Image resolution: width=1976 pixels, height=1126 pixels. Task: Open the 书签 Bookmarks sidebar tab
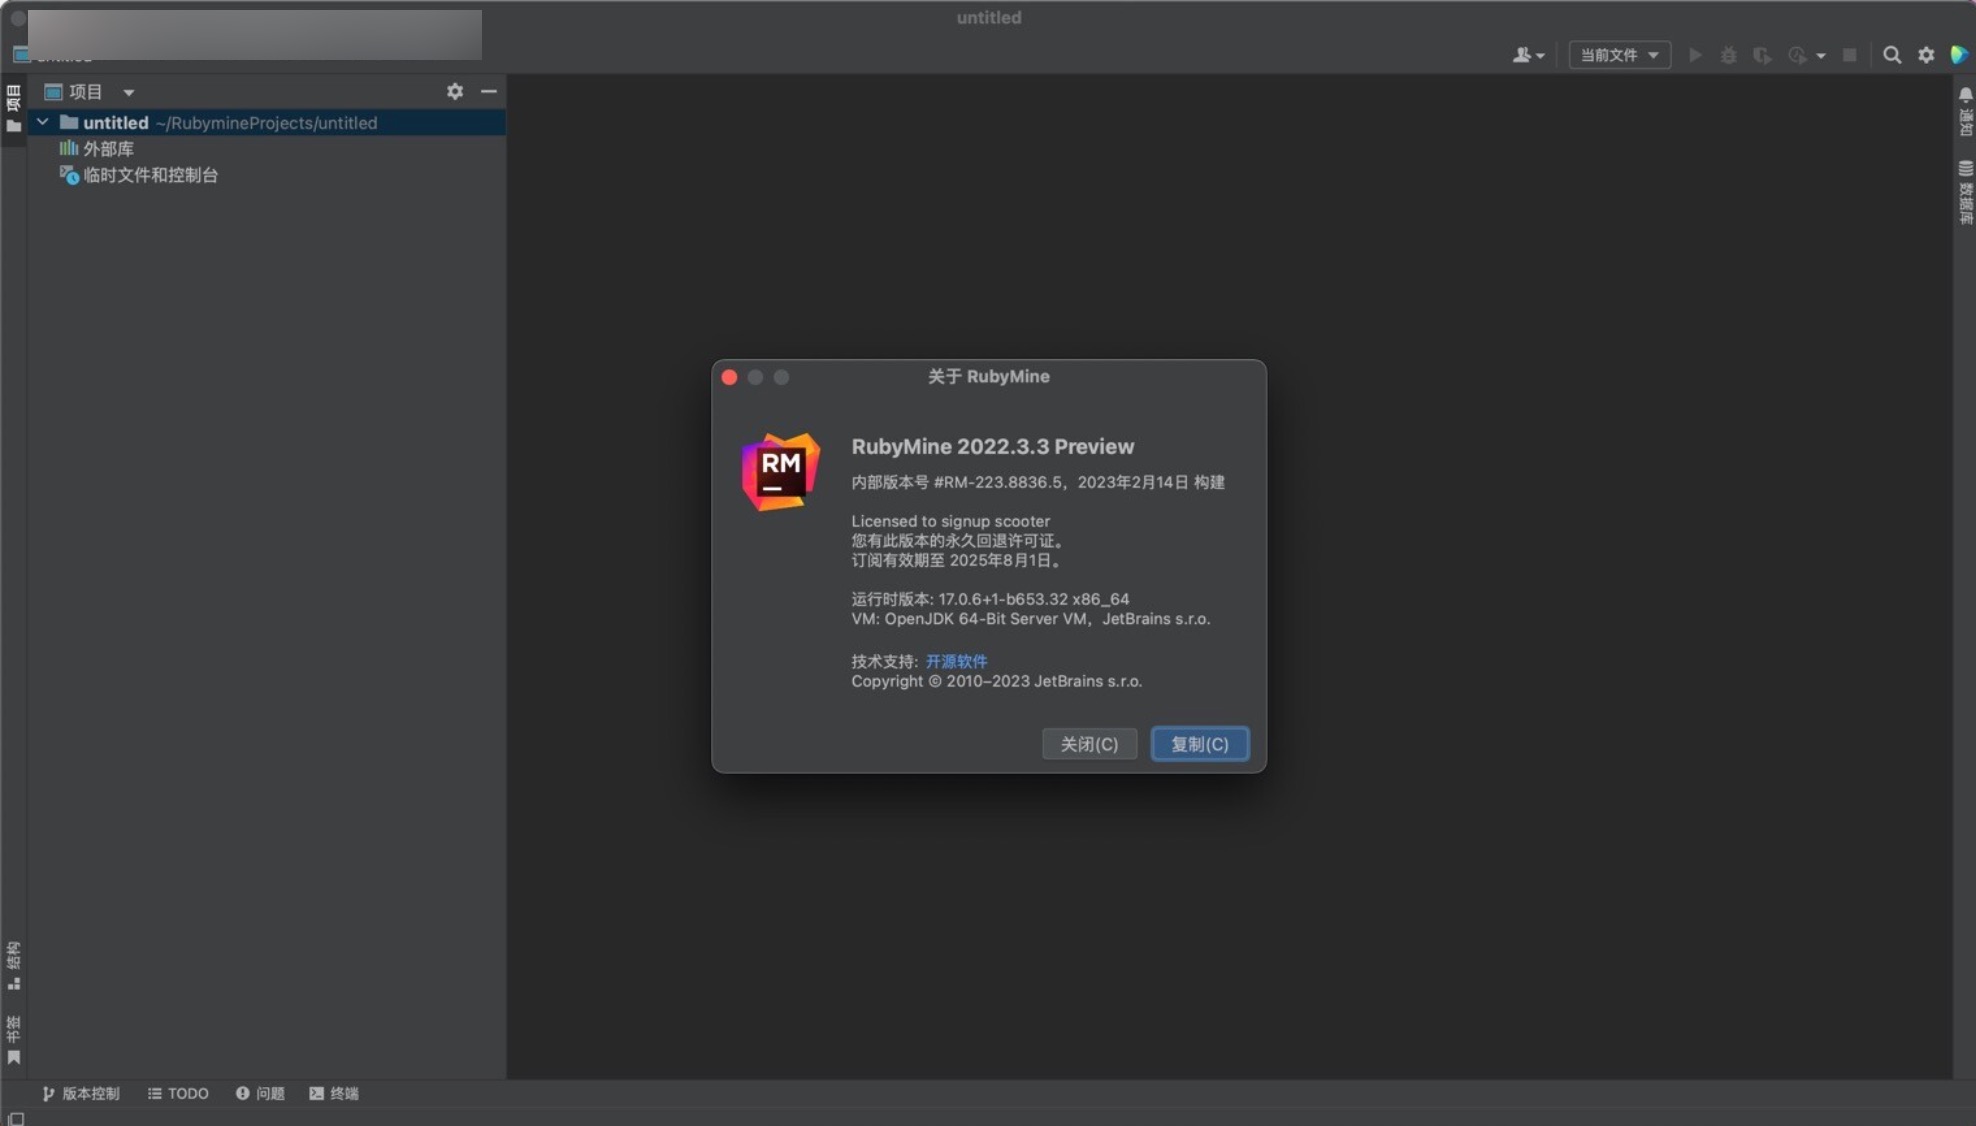pyautogui.click(x=14, y=1040)
